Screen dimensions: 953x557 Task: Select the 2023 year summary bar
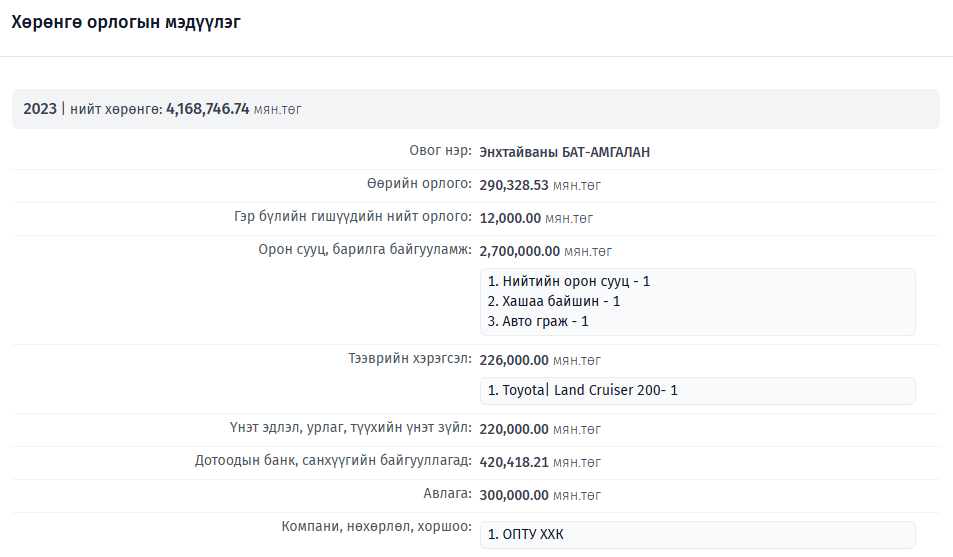tap(475, 109)
